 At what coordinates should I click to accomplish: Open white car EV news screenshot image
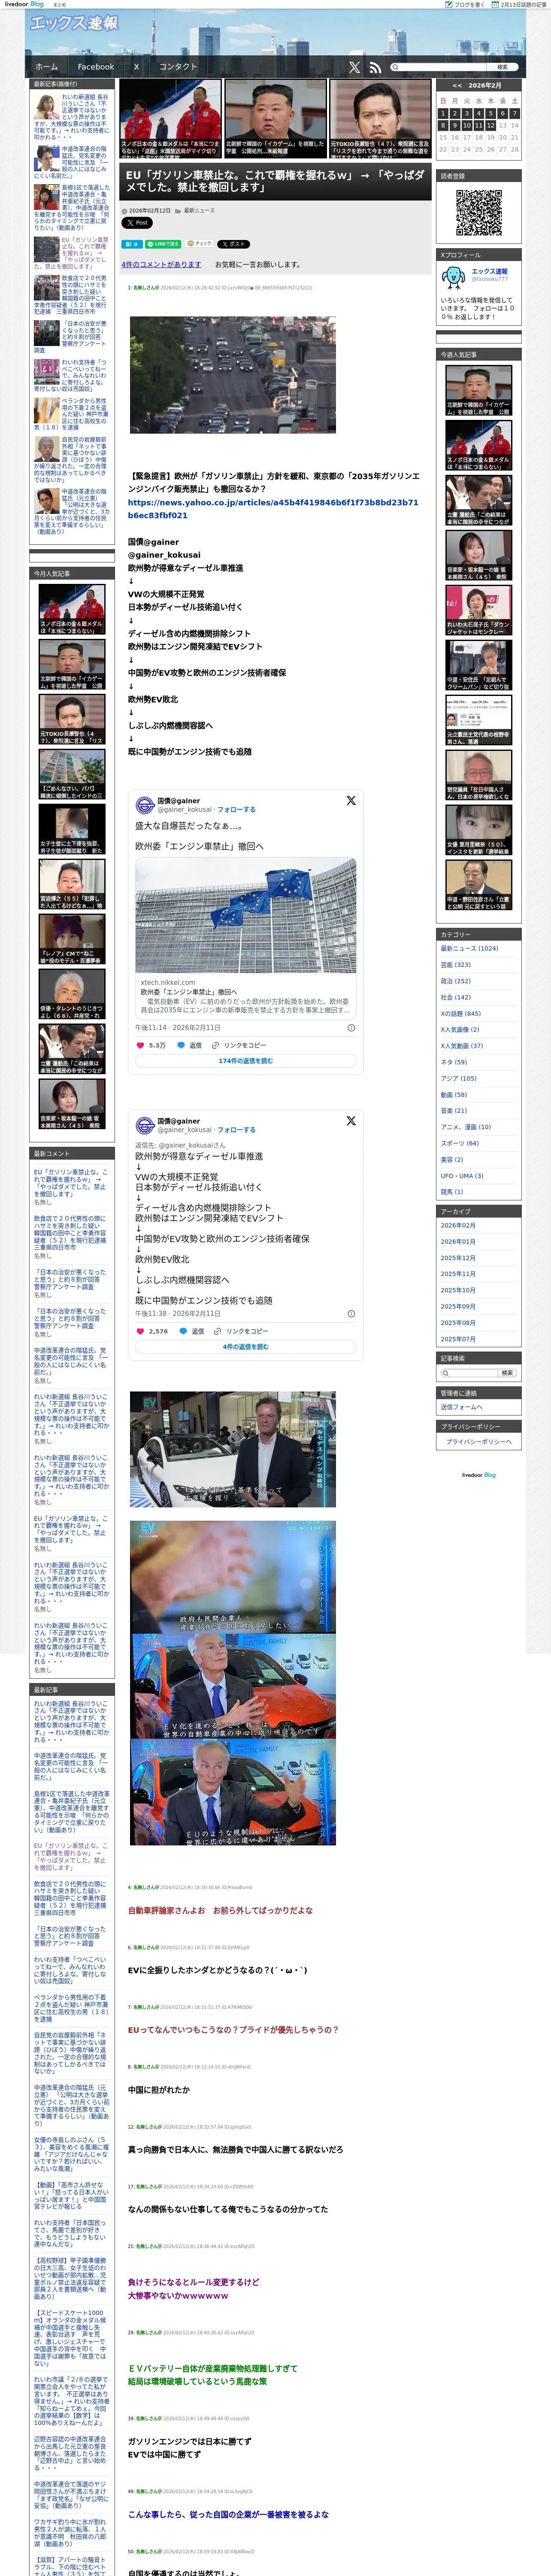click(x=232, y=1449)
